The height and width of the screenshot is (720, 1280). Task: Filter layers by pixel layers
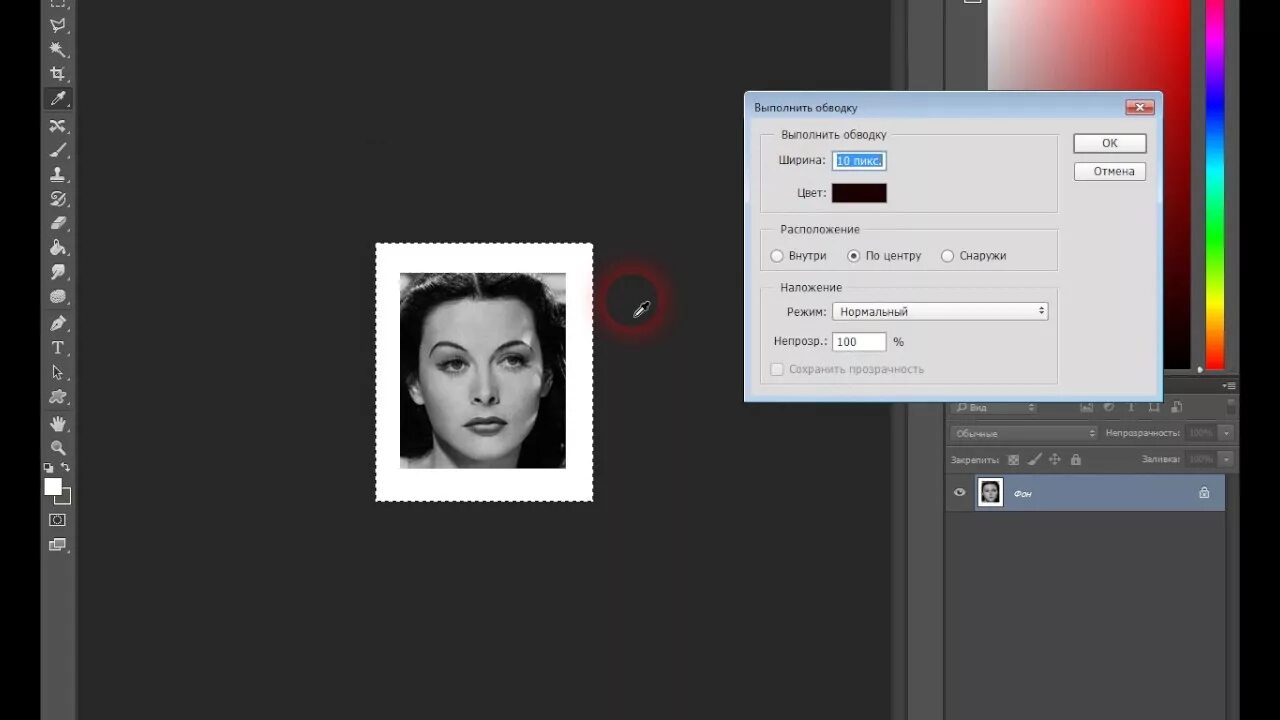click(x=1086, y=407)
